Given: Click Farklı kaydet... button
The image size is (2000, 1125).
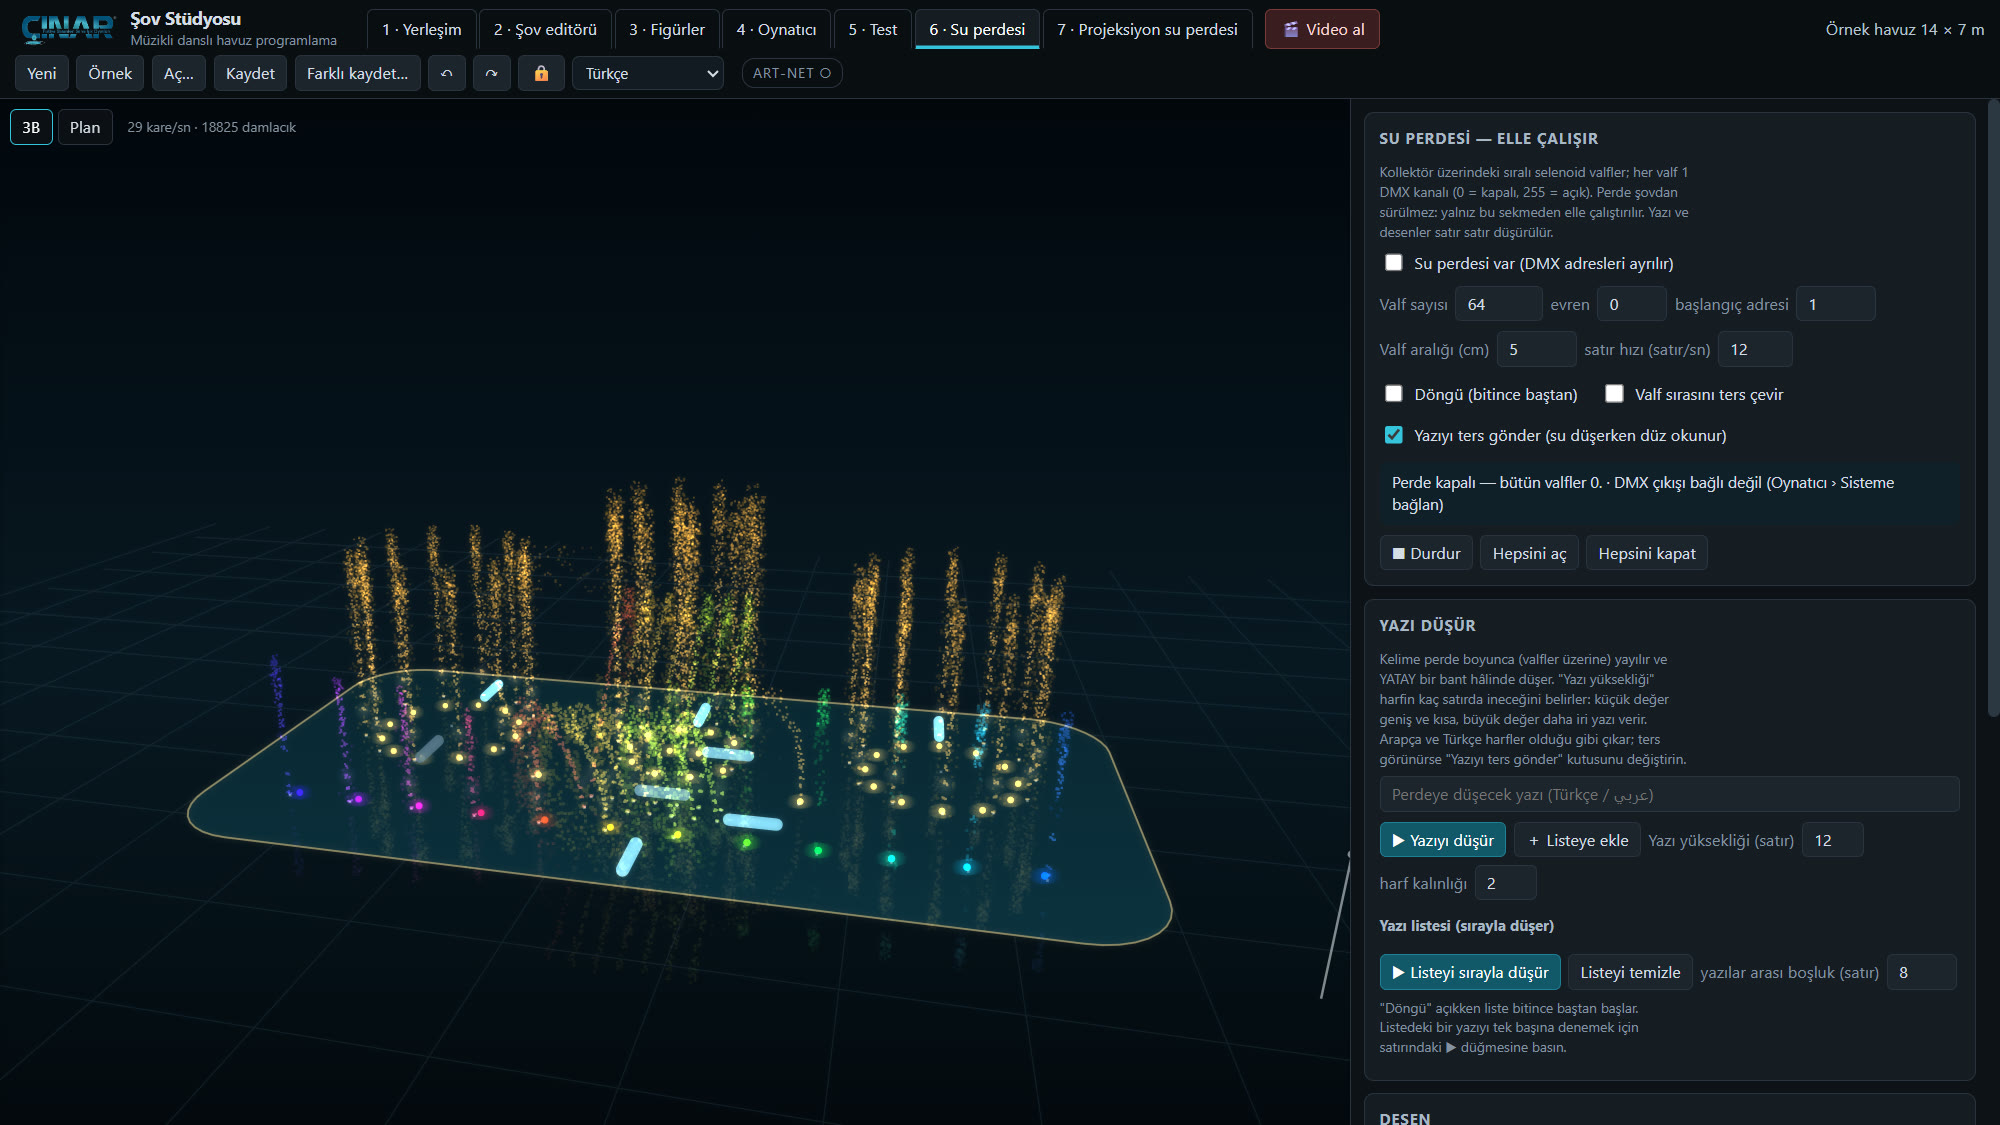Looking at the screenshot, I should [x=357, y=74].
